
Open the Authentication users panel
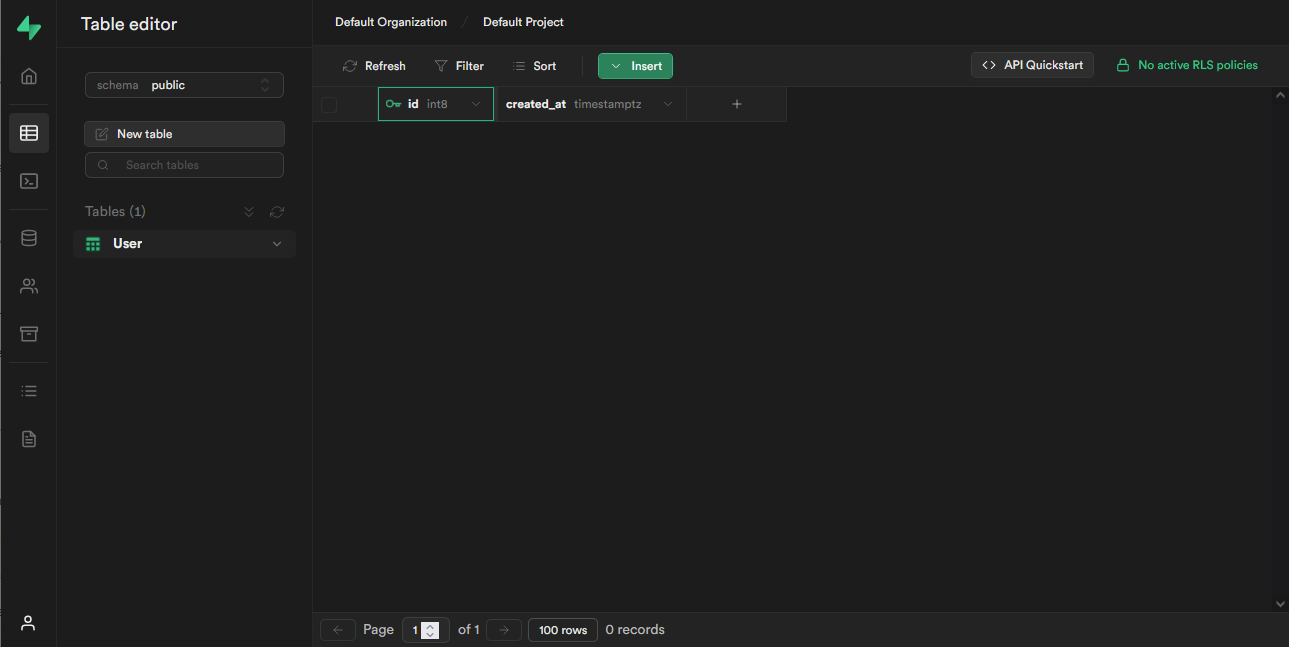(x=28, y=285)
